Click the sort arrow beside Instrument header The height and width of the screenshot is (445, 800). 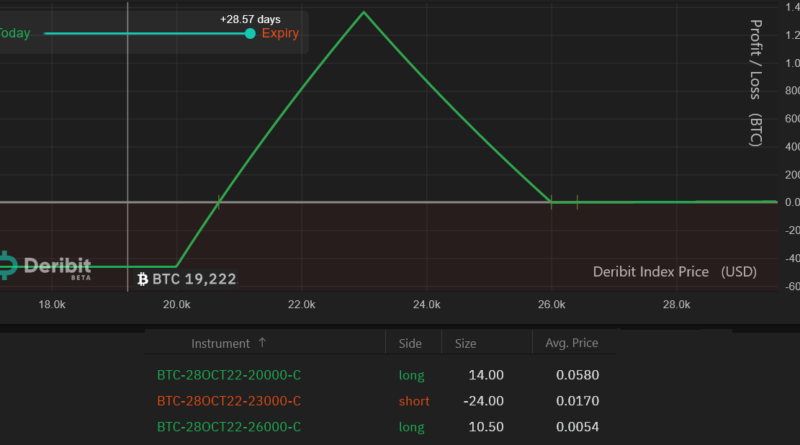coord(263,343)
